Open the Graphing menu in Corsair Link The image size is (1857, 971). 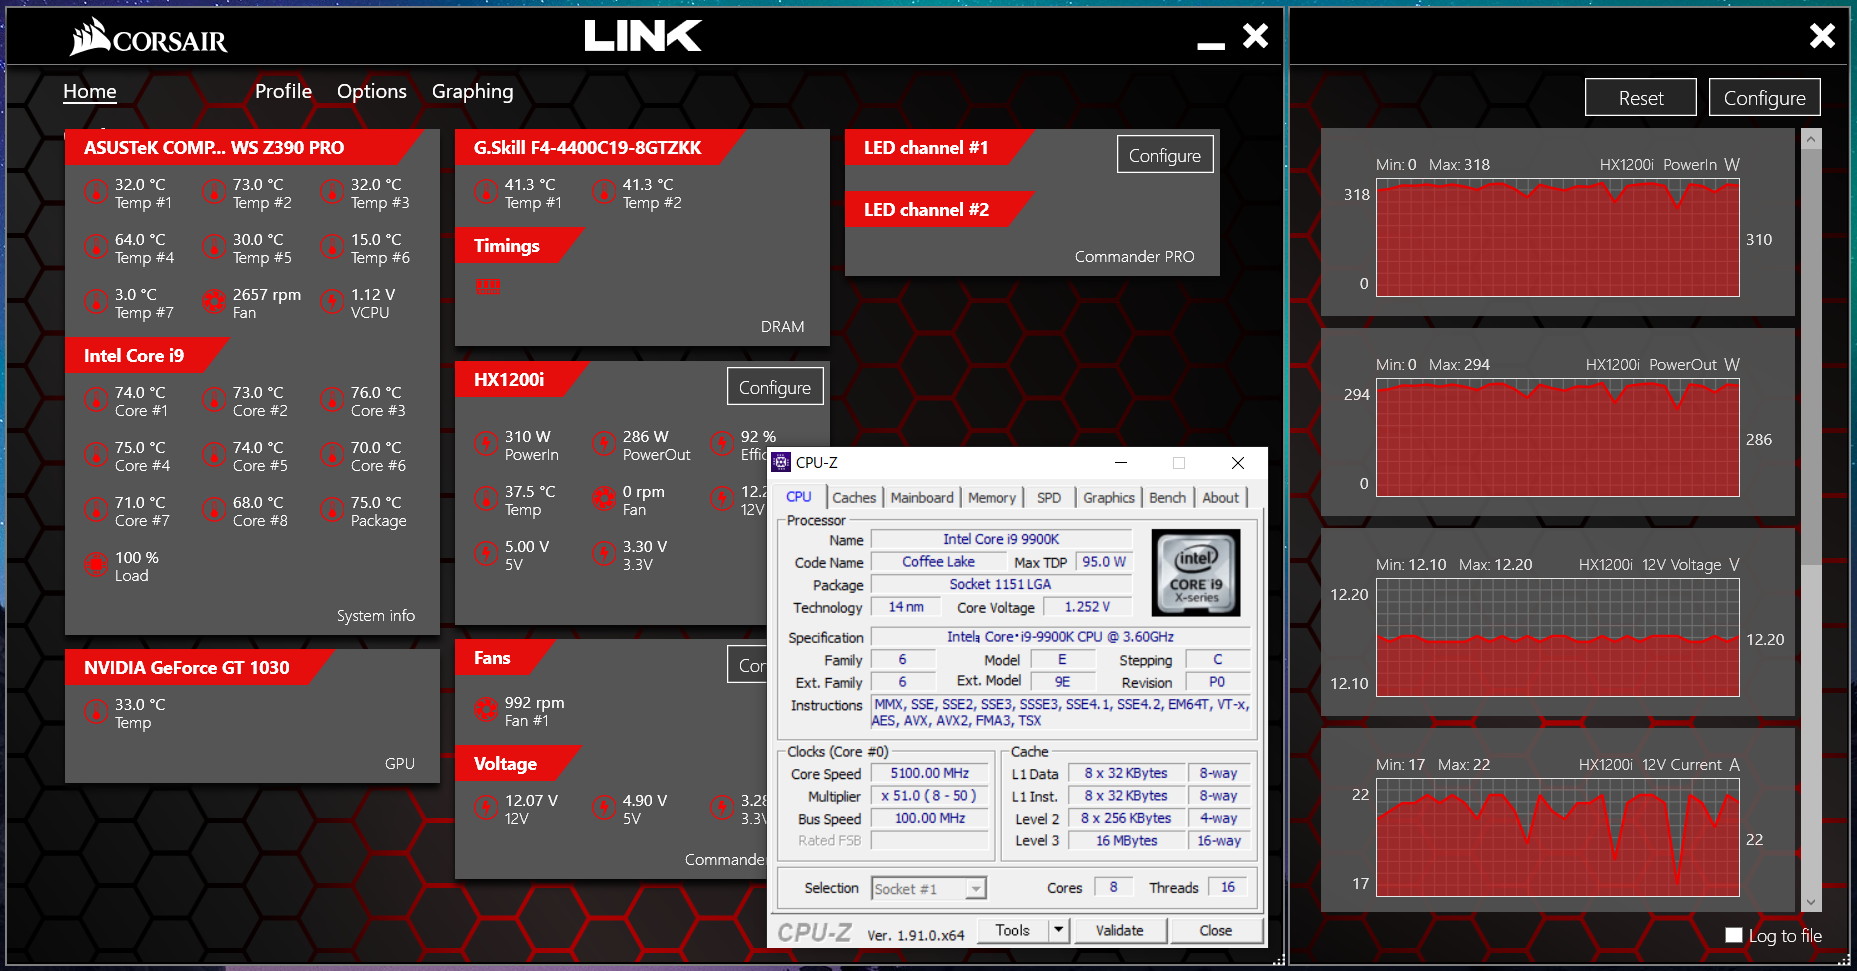click(472, 91)
